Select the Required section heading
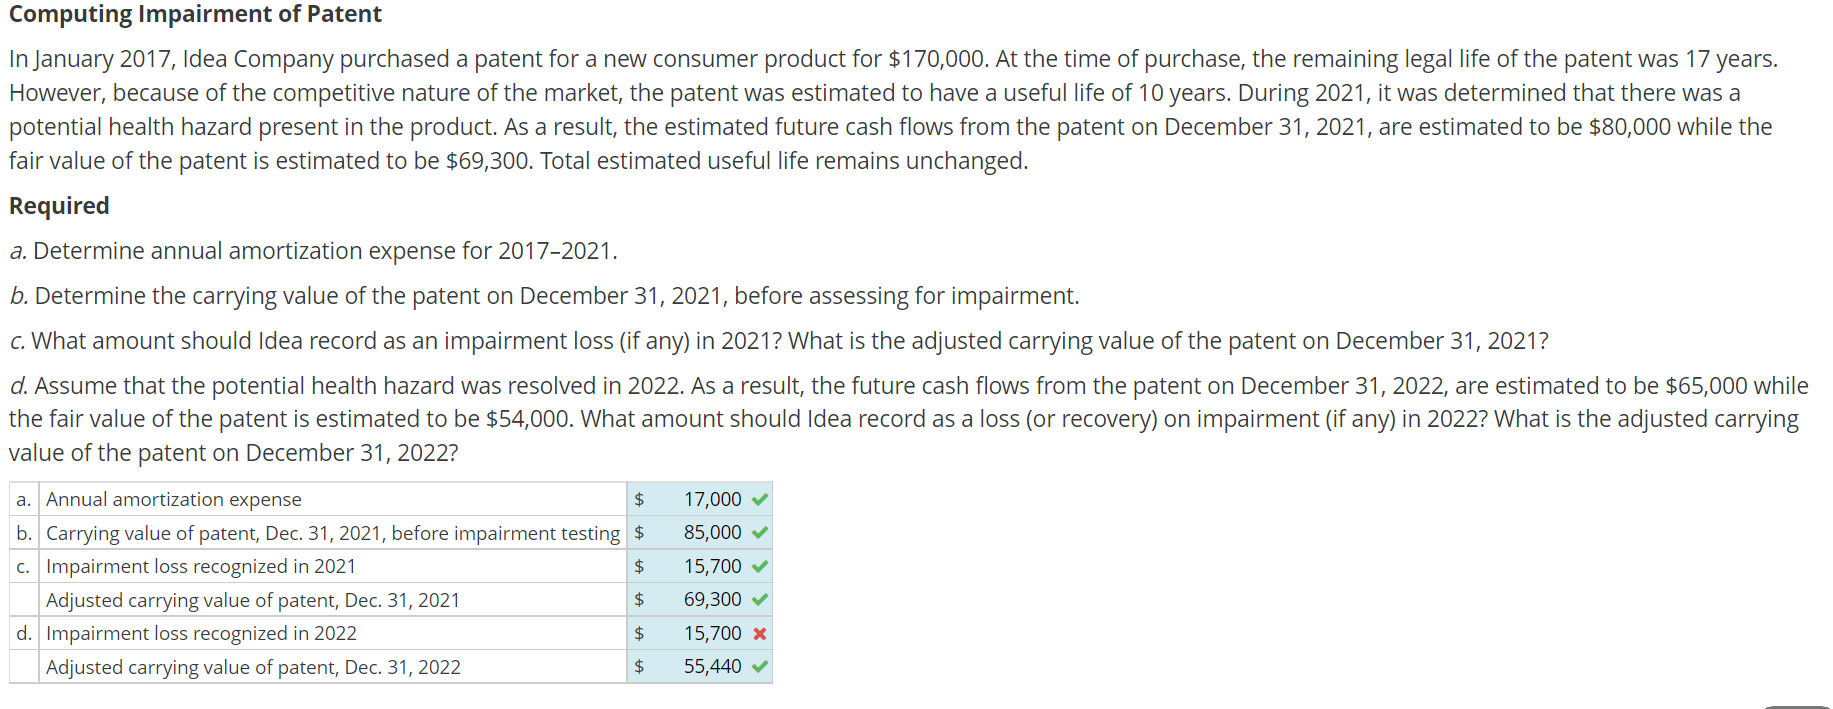The image size is (1833, 709). pyautogui.click(x=58, y=205)
